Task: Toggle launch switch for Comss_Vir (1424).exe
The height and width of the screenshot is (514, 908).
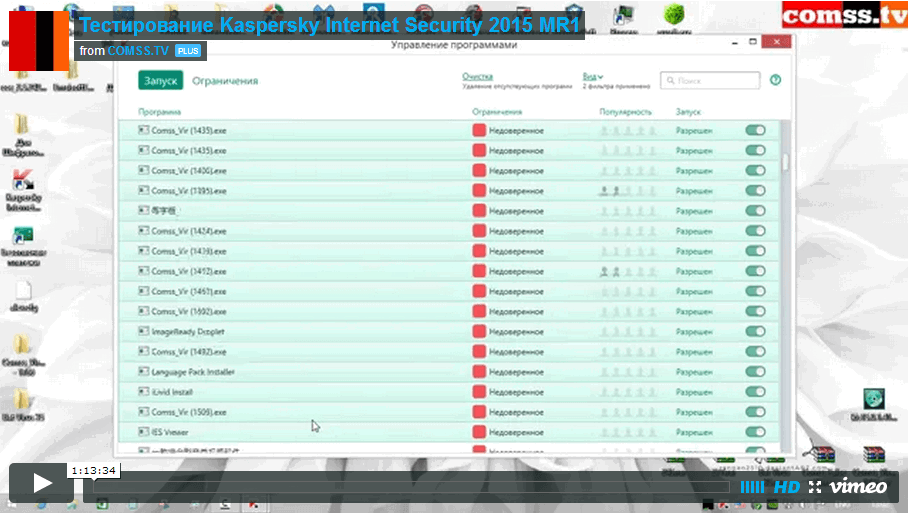Action: point(755,231)
